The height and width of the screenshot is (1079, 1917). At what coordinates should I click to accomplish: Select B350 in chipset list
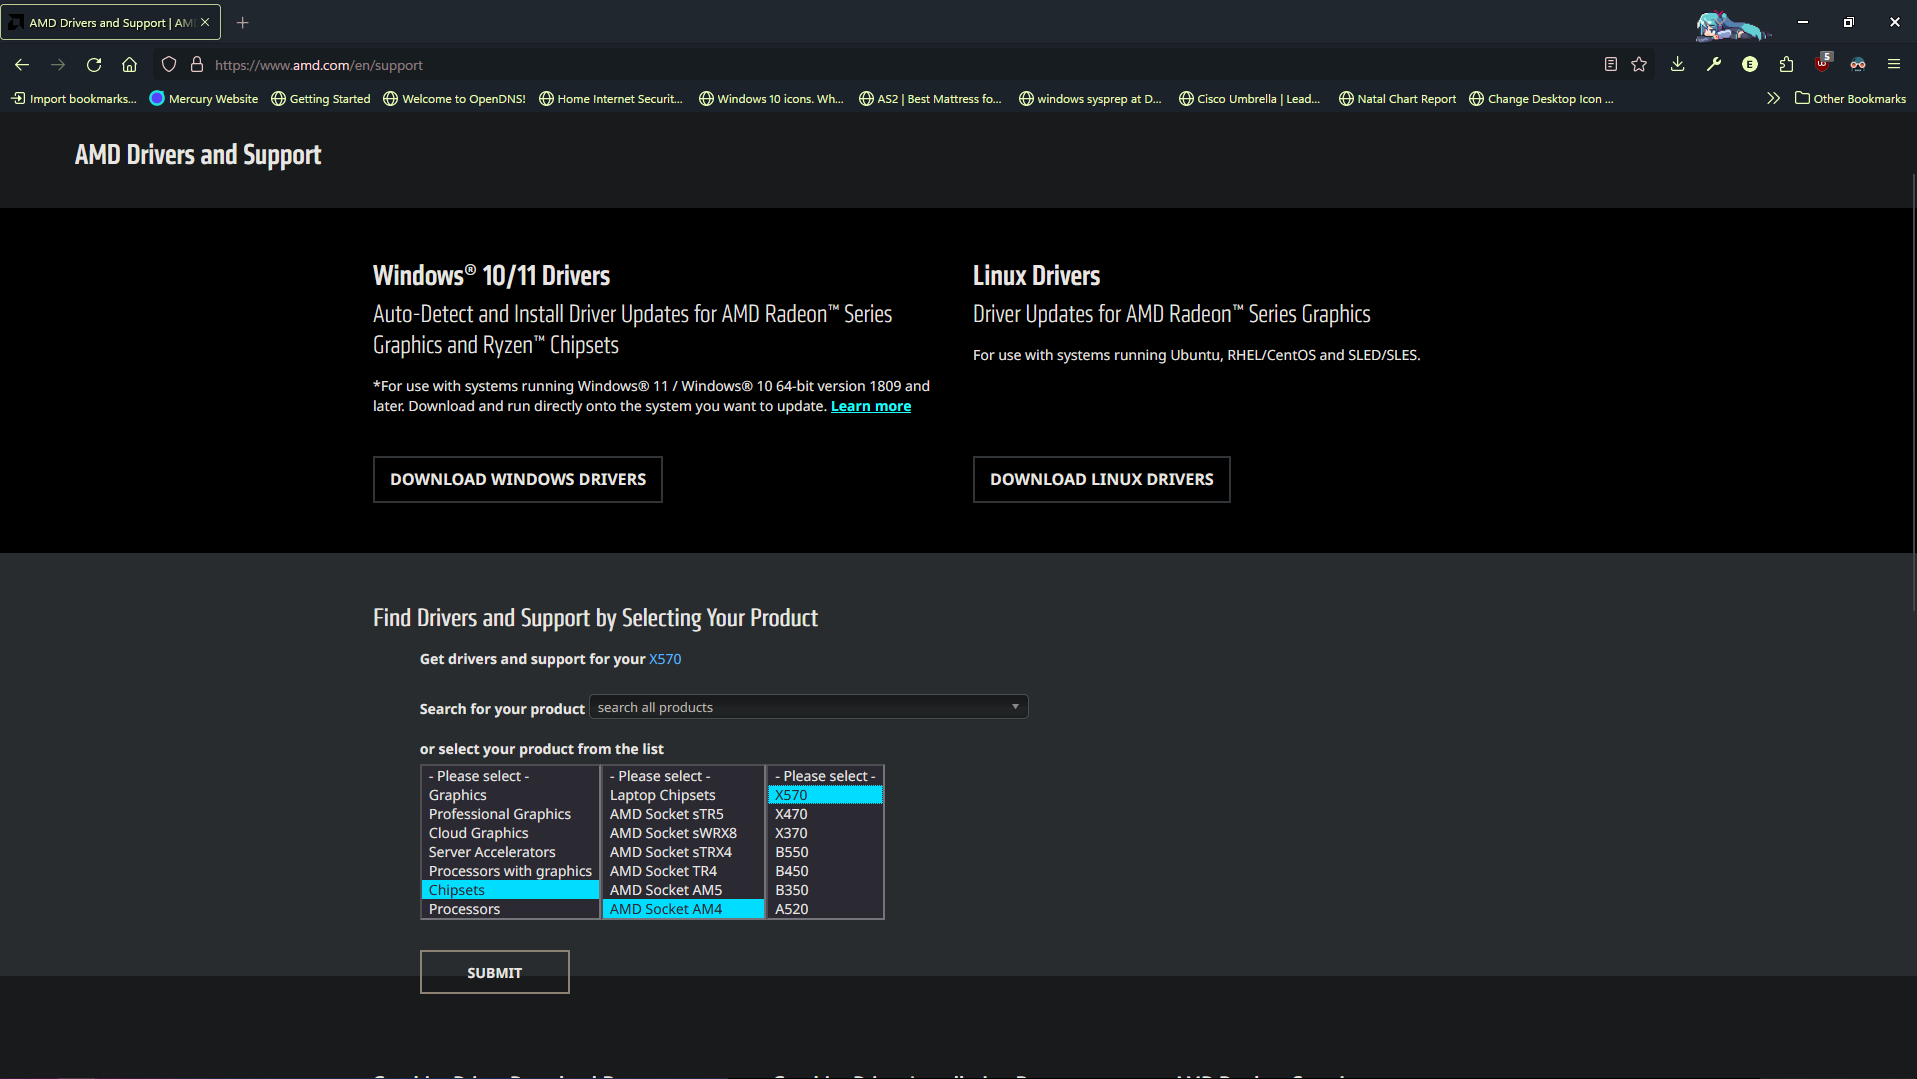[825, 890]
